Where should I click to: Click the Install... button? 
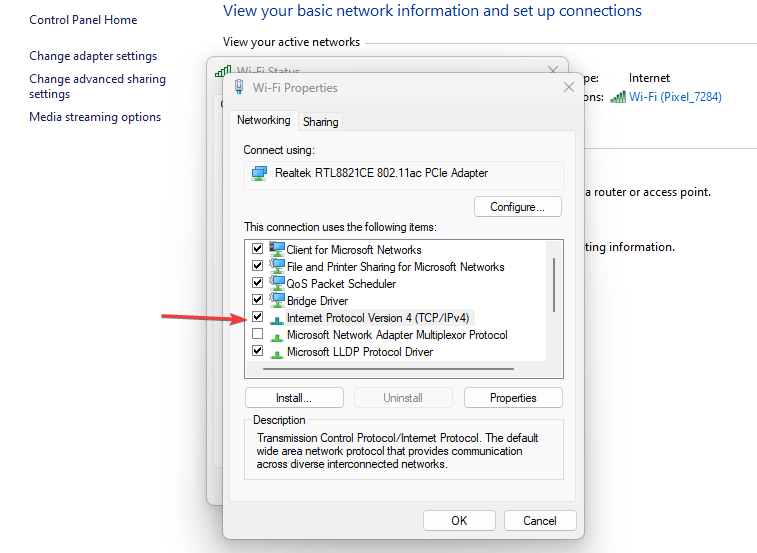[x=294, y=397]
